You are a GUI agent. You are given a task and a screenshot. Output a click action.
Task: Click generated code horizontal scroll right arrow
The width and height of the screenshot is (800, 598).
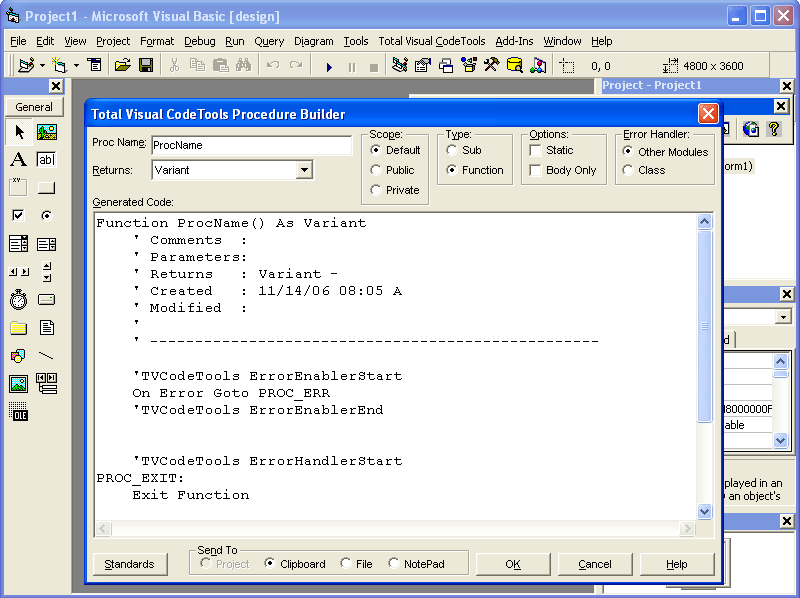[x=687, y=529]
